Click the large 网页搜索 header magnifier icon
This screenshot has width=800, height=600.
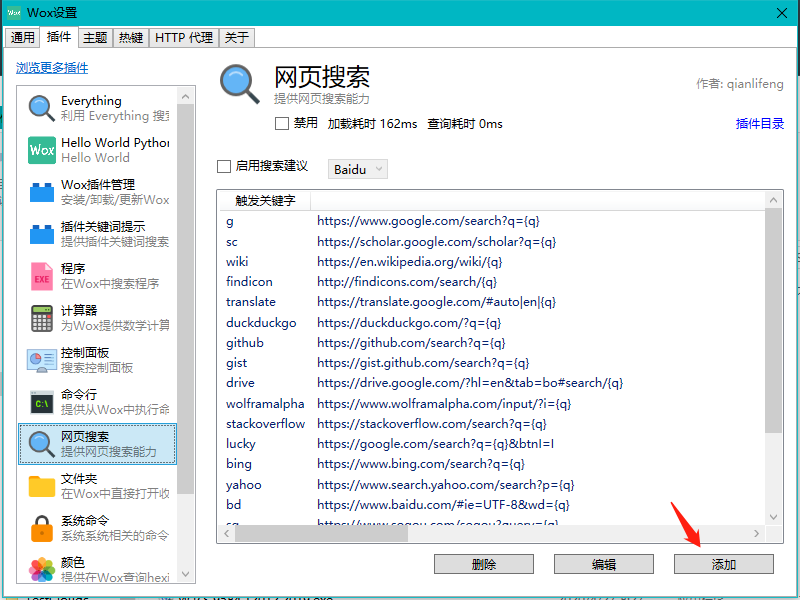(x=240, y=85)
